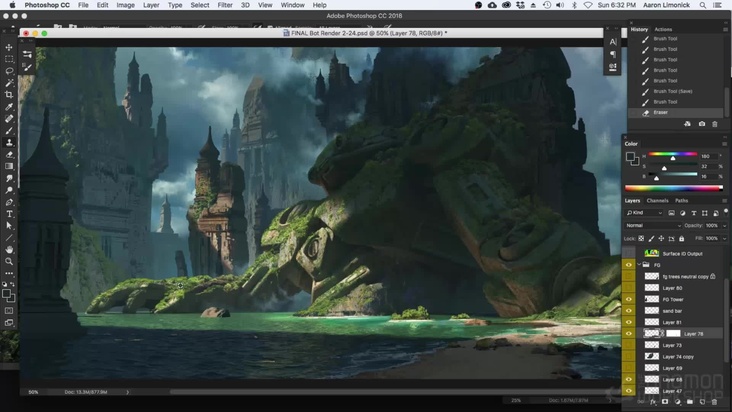Toggle visibility of Layer 81
The image size is (732, 412).
pyautogui.click(x=628, y=322)
